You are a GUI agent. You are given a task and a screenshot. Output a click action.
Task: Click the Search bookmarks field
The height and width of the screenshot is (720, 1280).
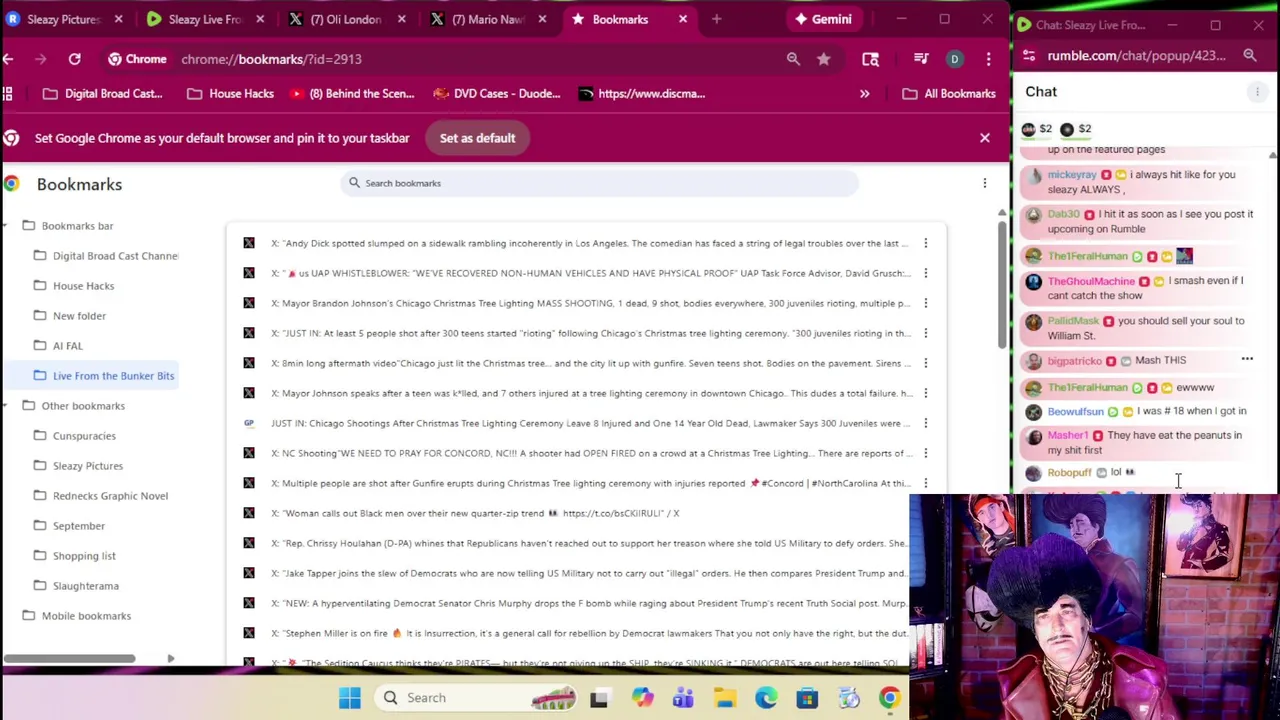600,183
